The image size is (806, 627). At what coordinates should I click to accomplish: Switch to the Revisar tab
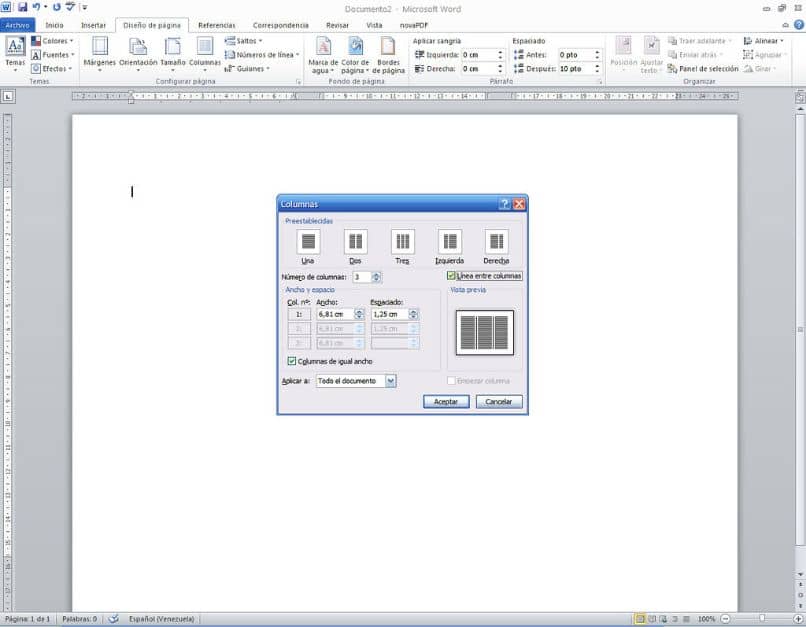337,25
